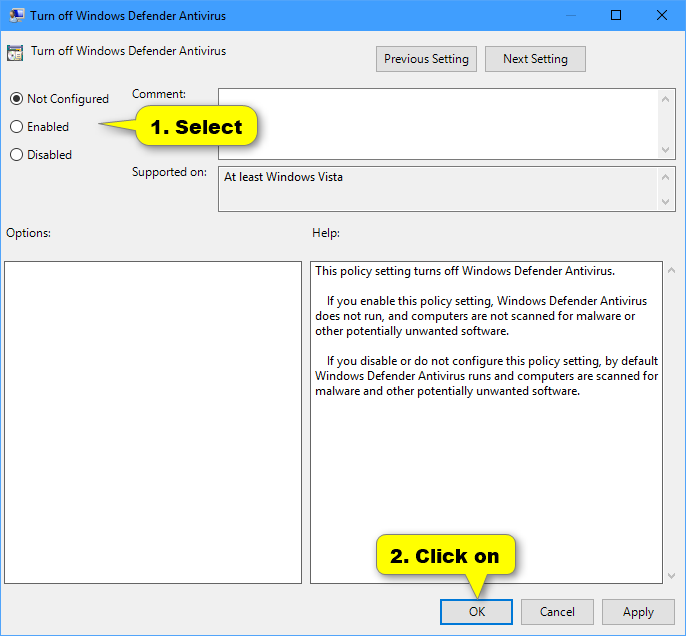
Task: Click the 'Comment:' label
Action: point(159,94)
